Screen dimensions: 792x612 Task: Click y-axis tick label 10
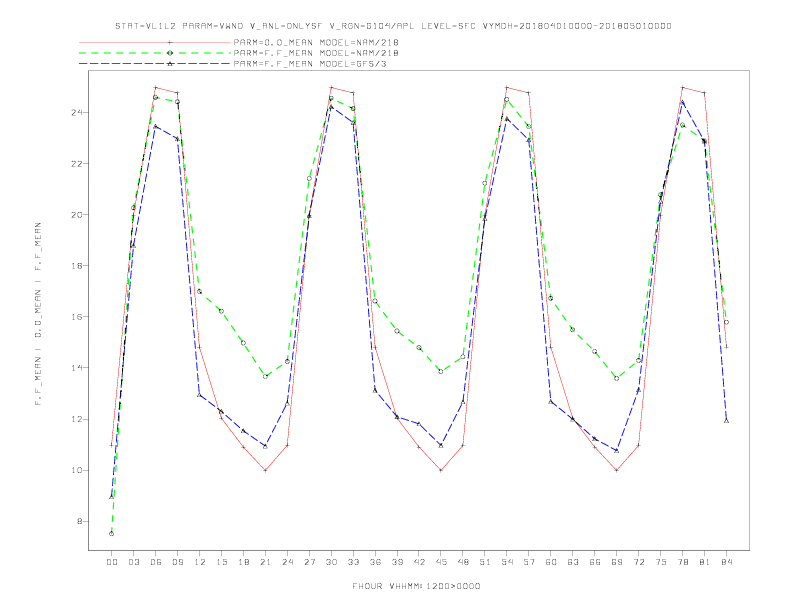point(77,470)
